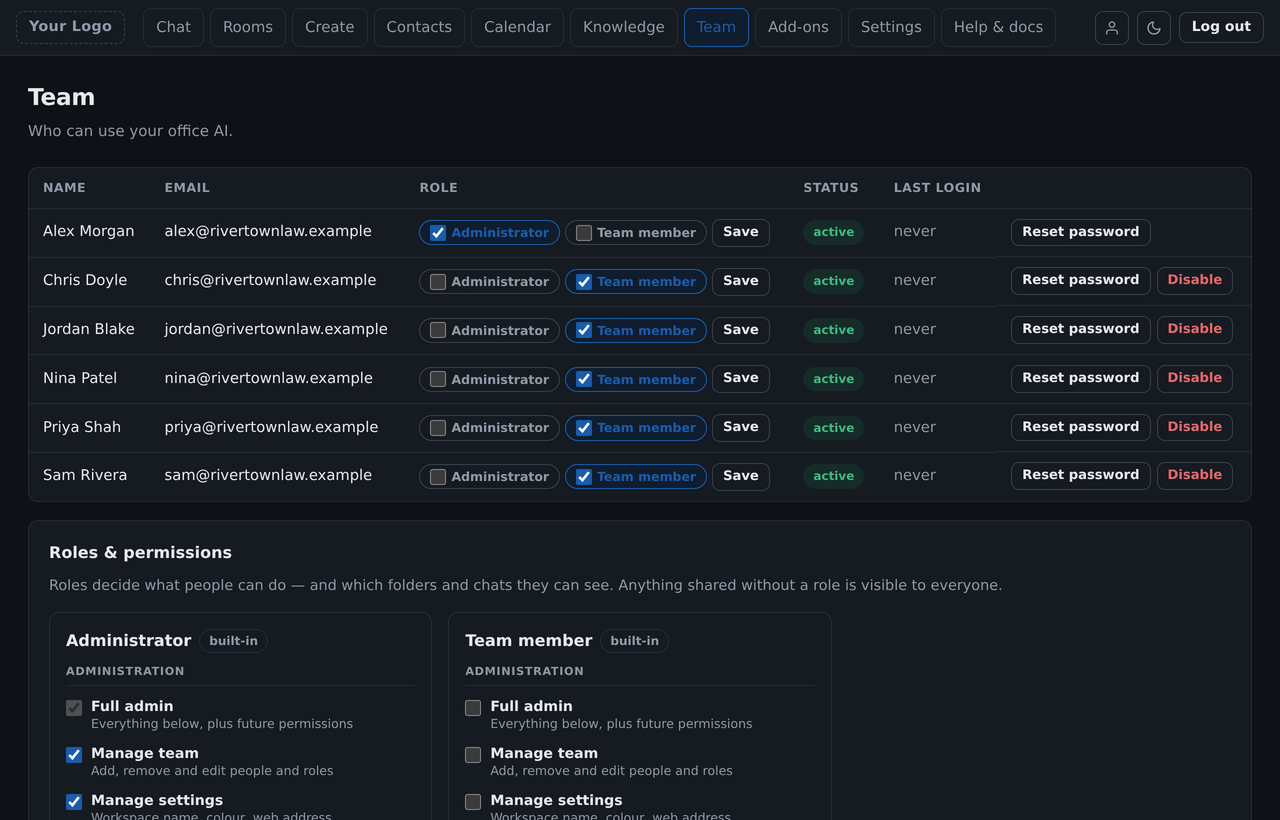Open the Calendar tab
Viewport: 1280px width, 820px height.
coord(517,27)
